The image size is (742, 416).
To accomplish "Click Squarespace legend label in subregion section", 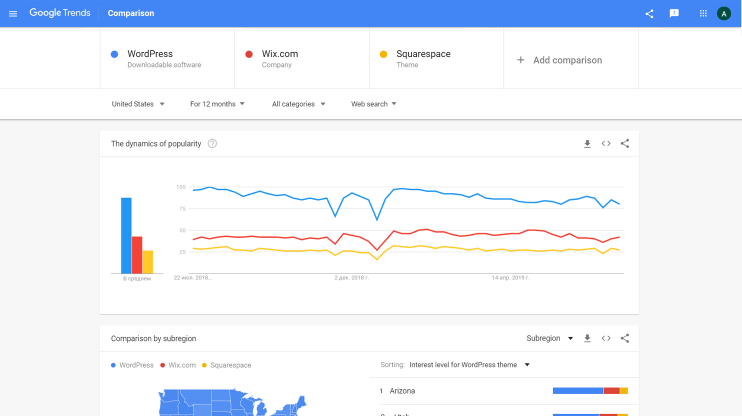I will click(230, 365).
